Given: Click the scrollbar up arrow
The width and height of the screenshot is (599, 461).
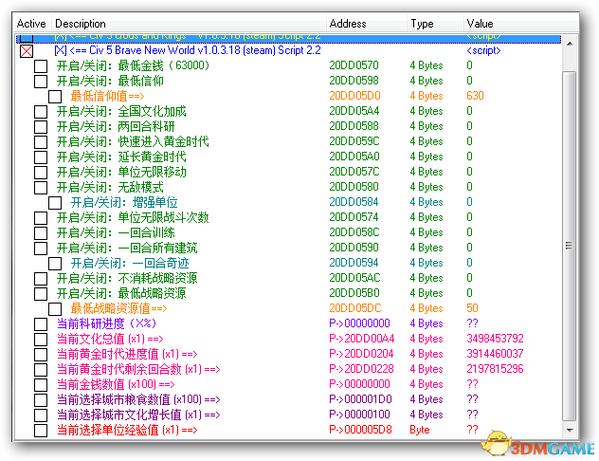Looking at the screenshot, I should (x=569, y=44).
